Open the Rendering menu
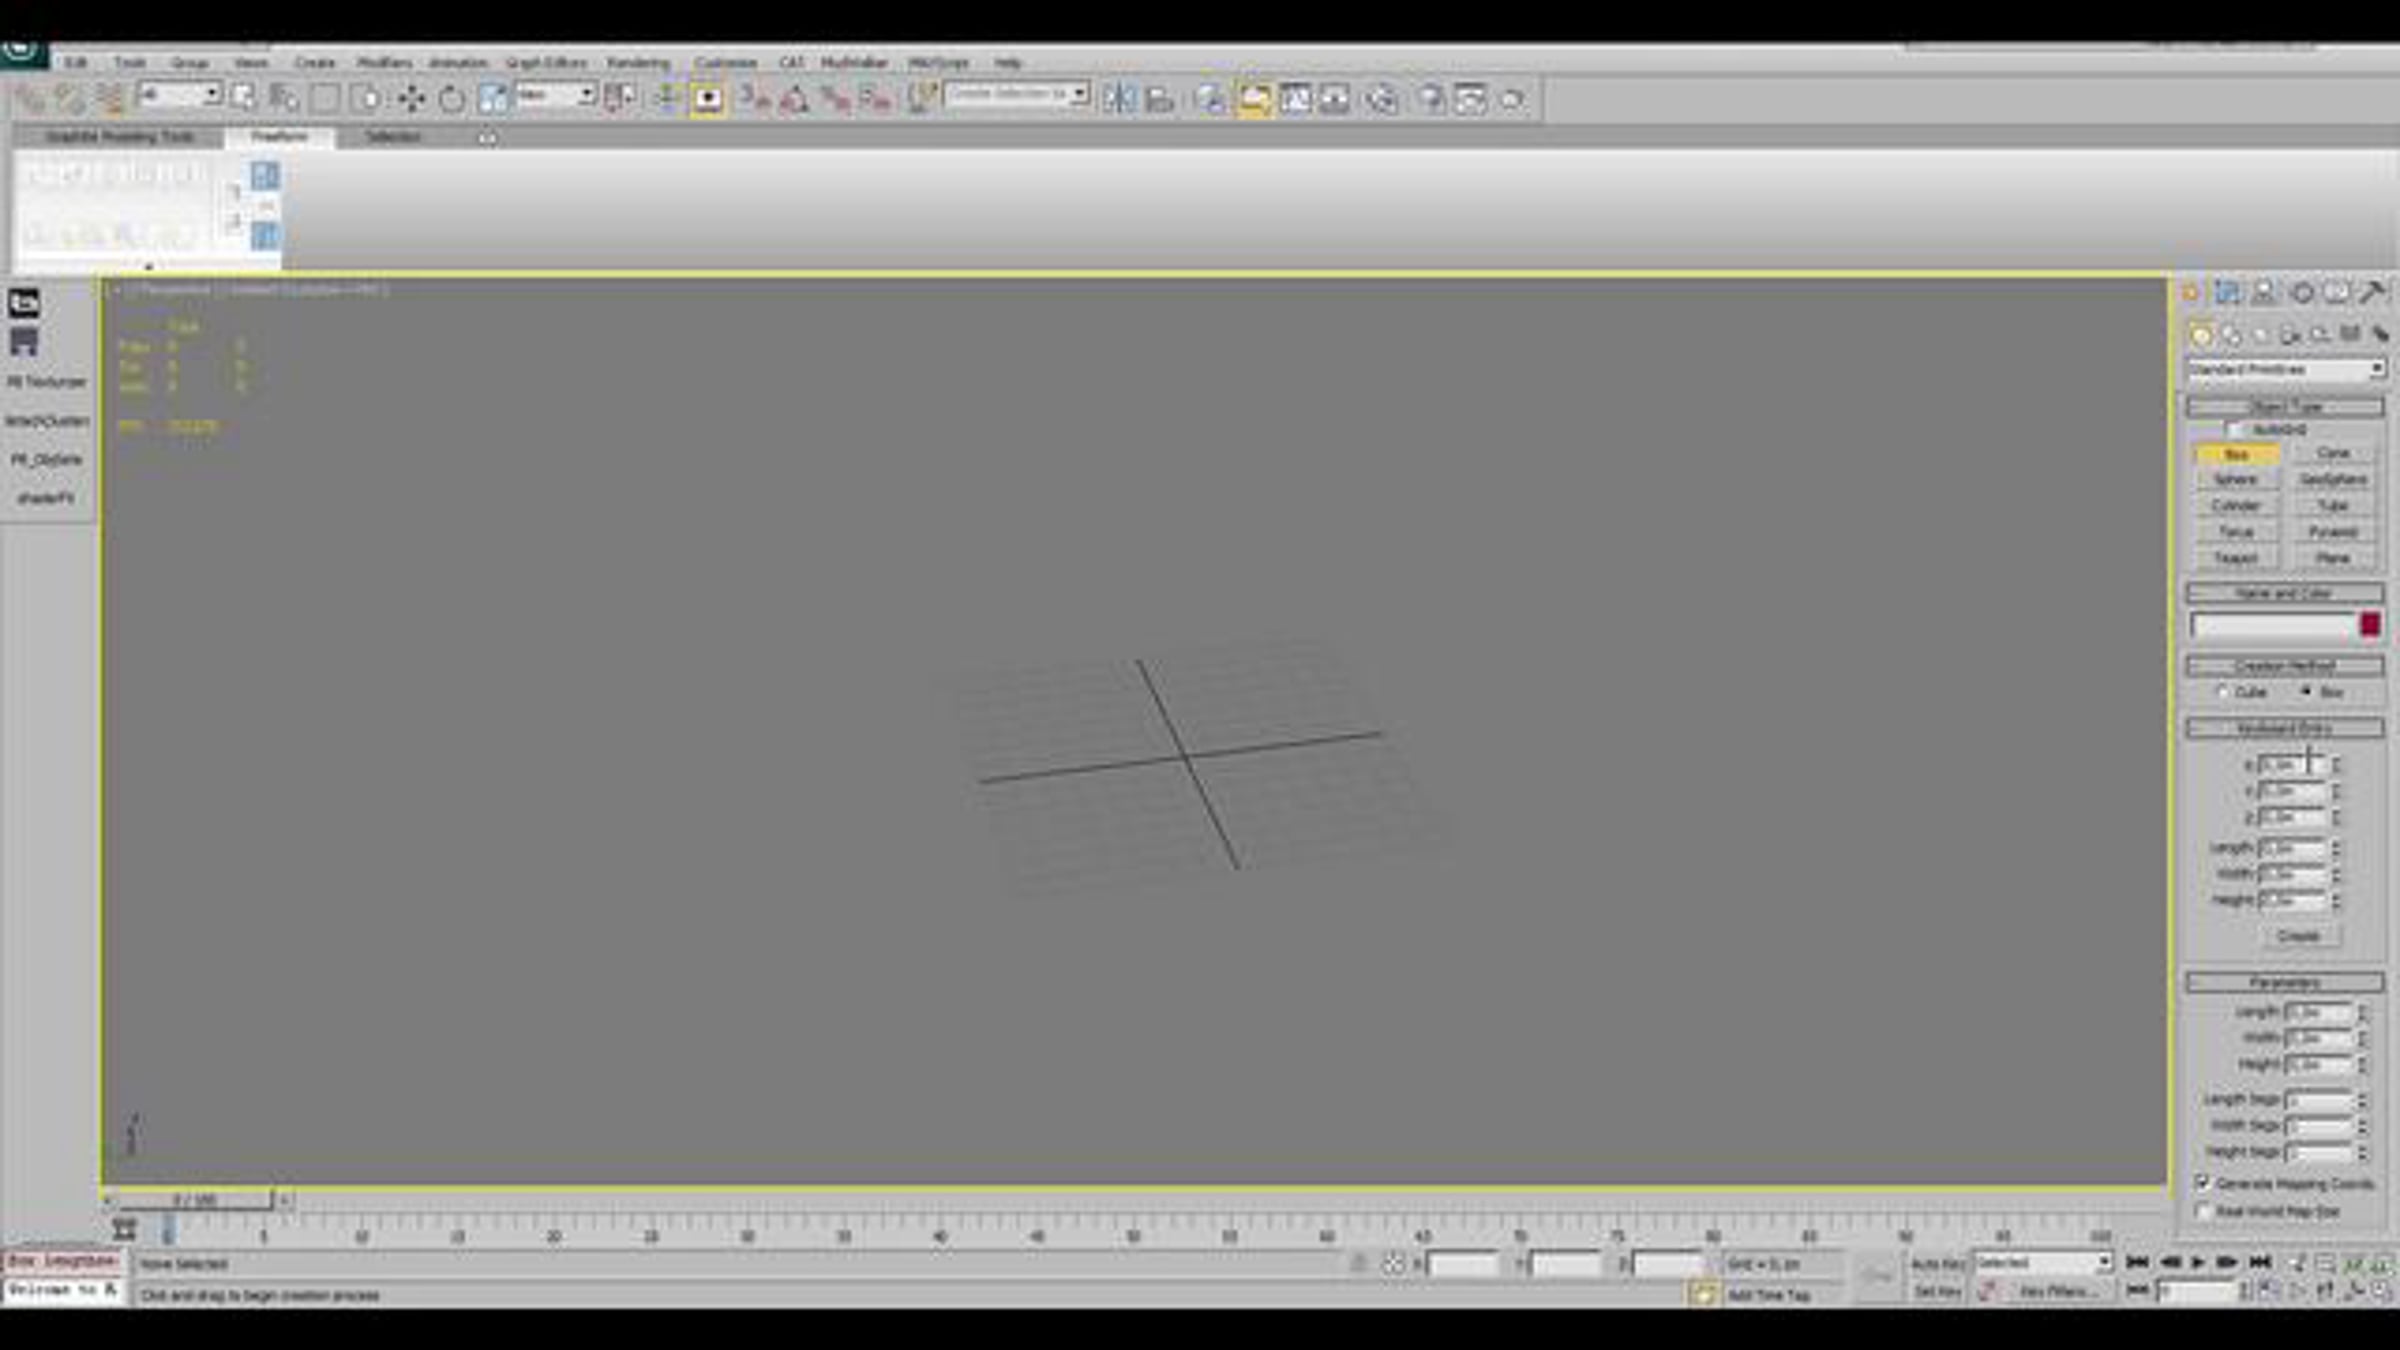The width and height of the screenshot is (2400, 1350). click(638, 62)
